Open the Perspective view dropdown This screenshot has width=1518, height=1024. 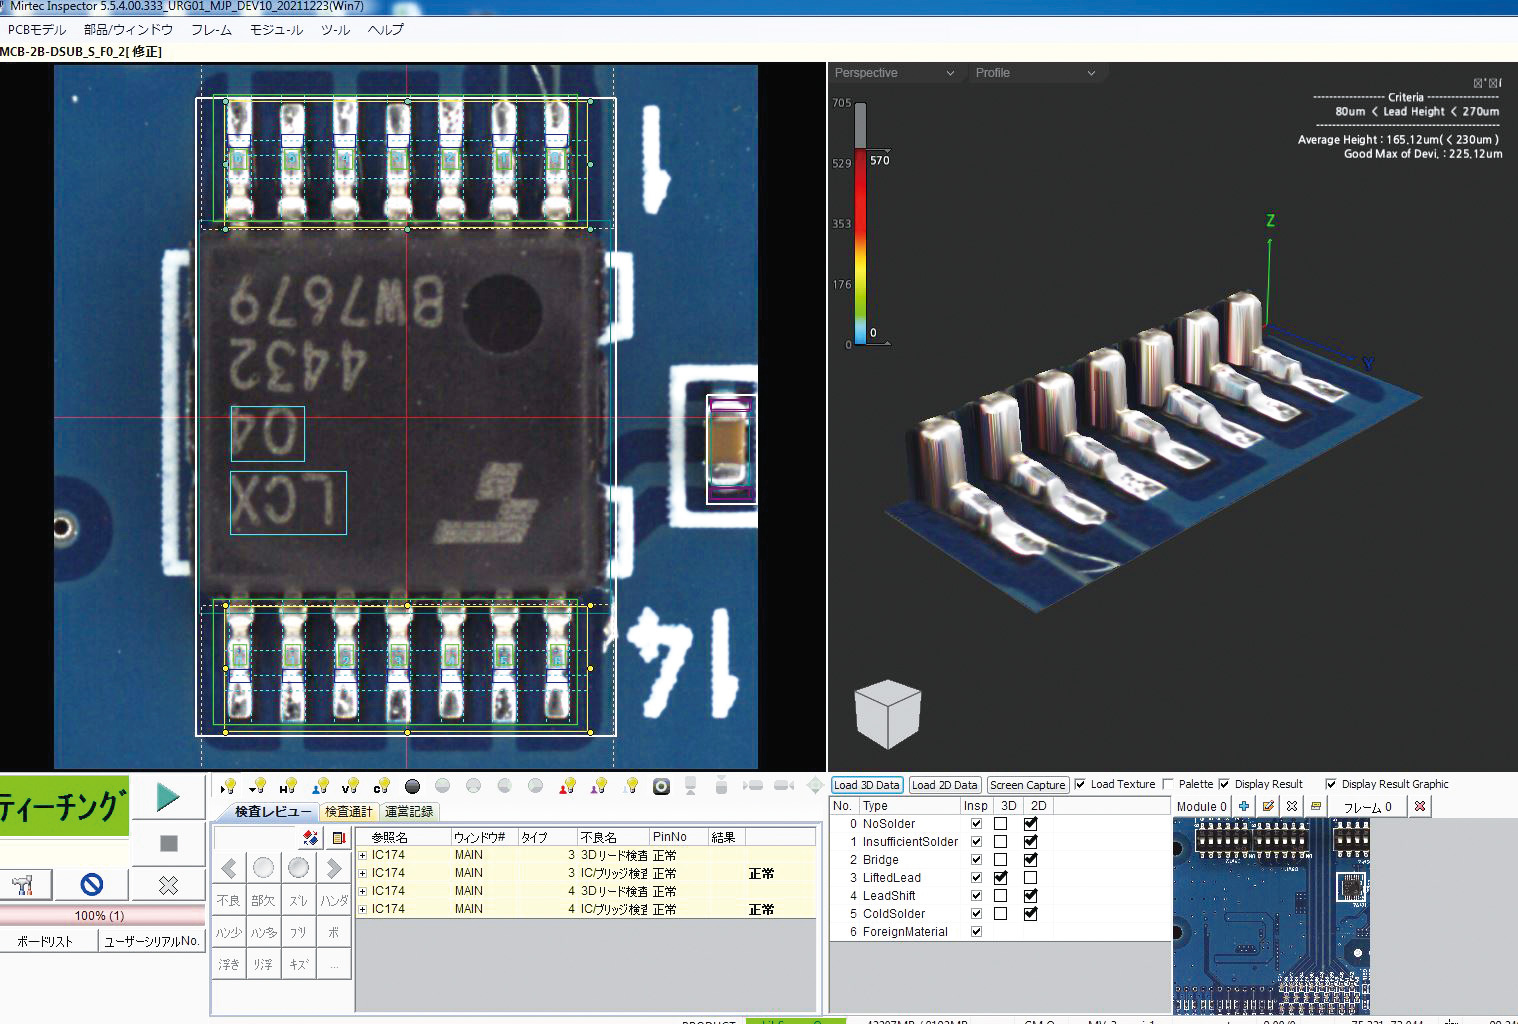894,73
